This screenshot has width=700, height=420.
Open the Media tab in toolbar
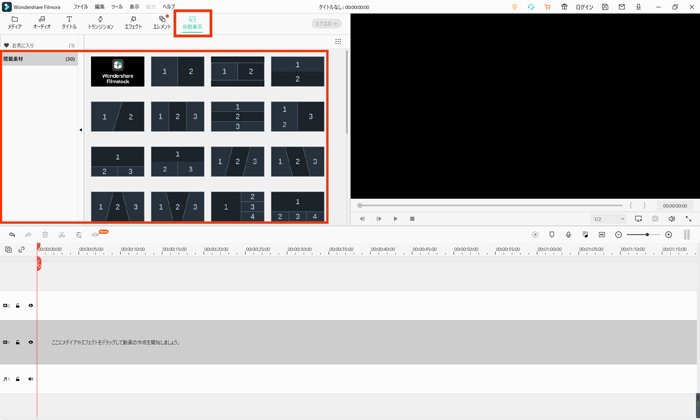coord(14,22)
